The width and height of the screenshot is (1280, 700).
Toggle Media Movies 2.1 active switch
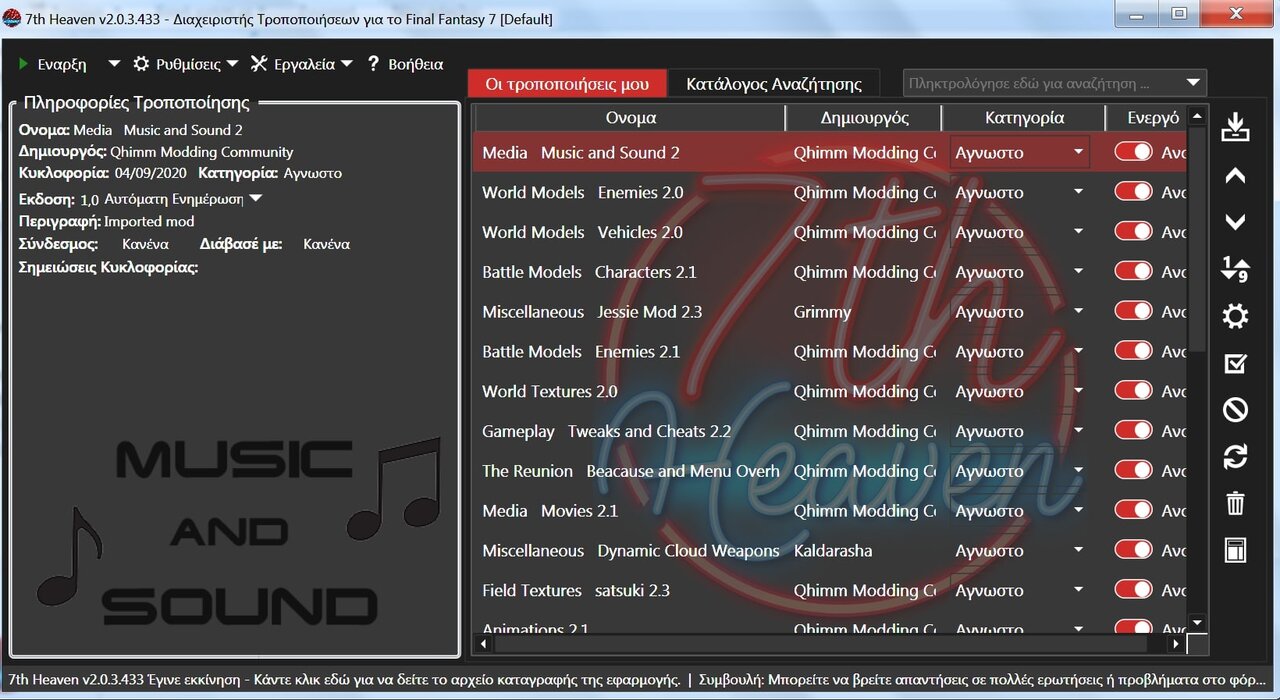point(1133,510)
